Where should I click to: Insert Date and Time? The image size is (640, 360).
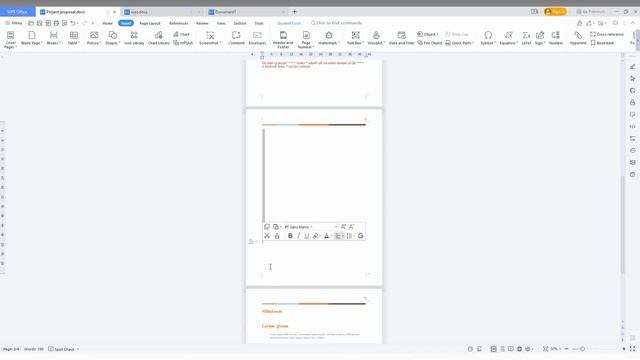click(x=401, y=38)
